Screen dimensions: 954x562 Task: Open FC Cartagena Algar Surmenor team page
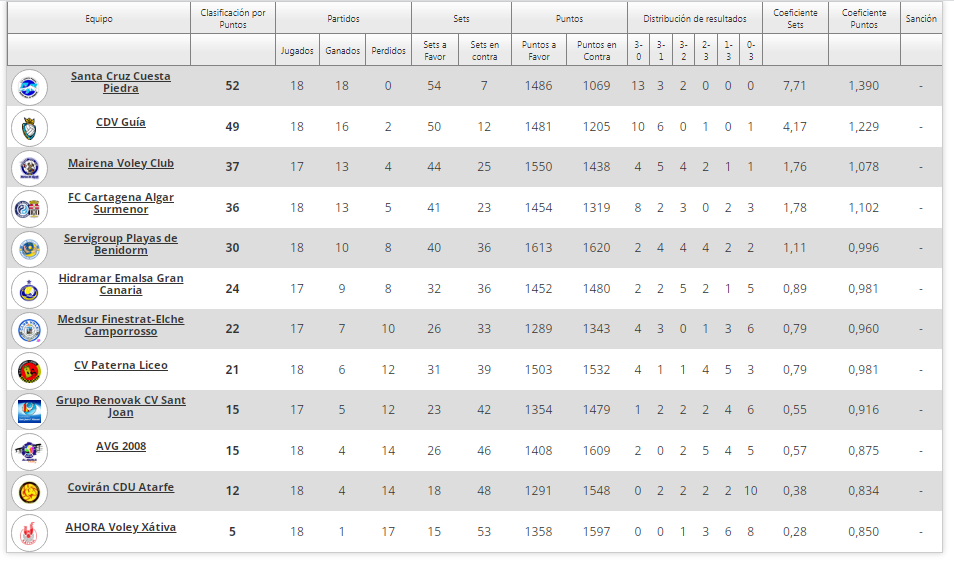pyautogui.click(x=120, y=203)
